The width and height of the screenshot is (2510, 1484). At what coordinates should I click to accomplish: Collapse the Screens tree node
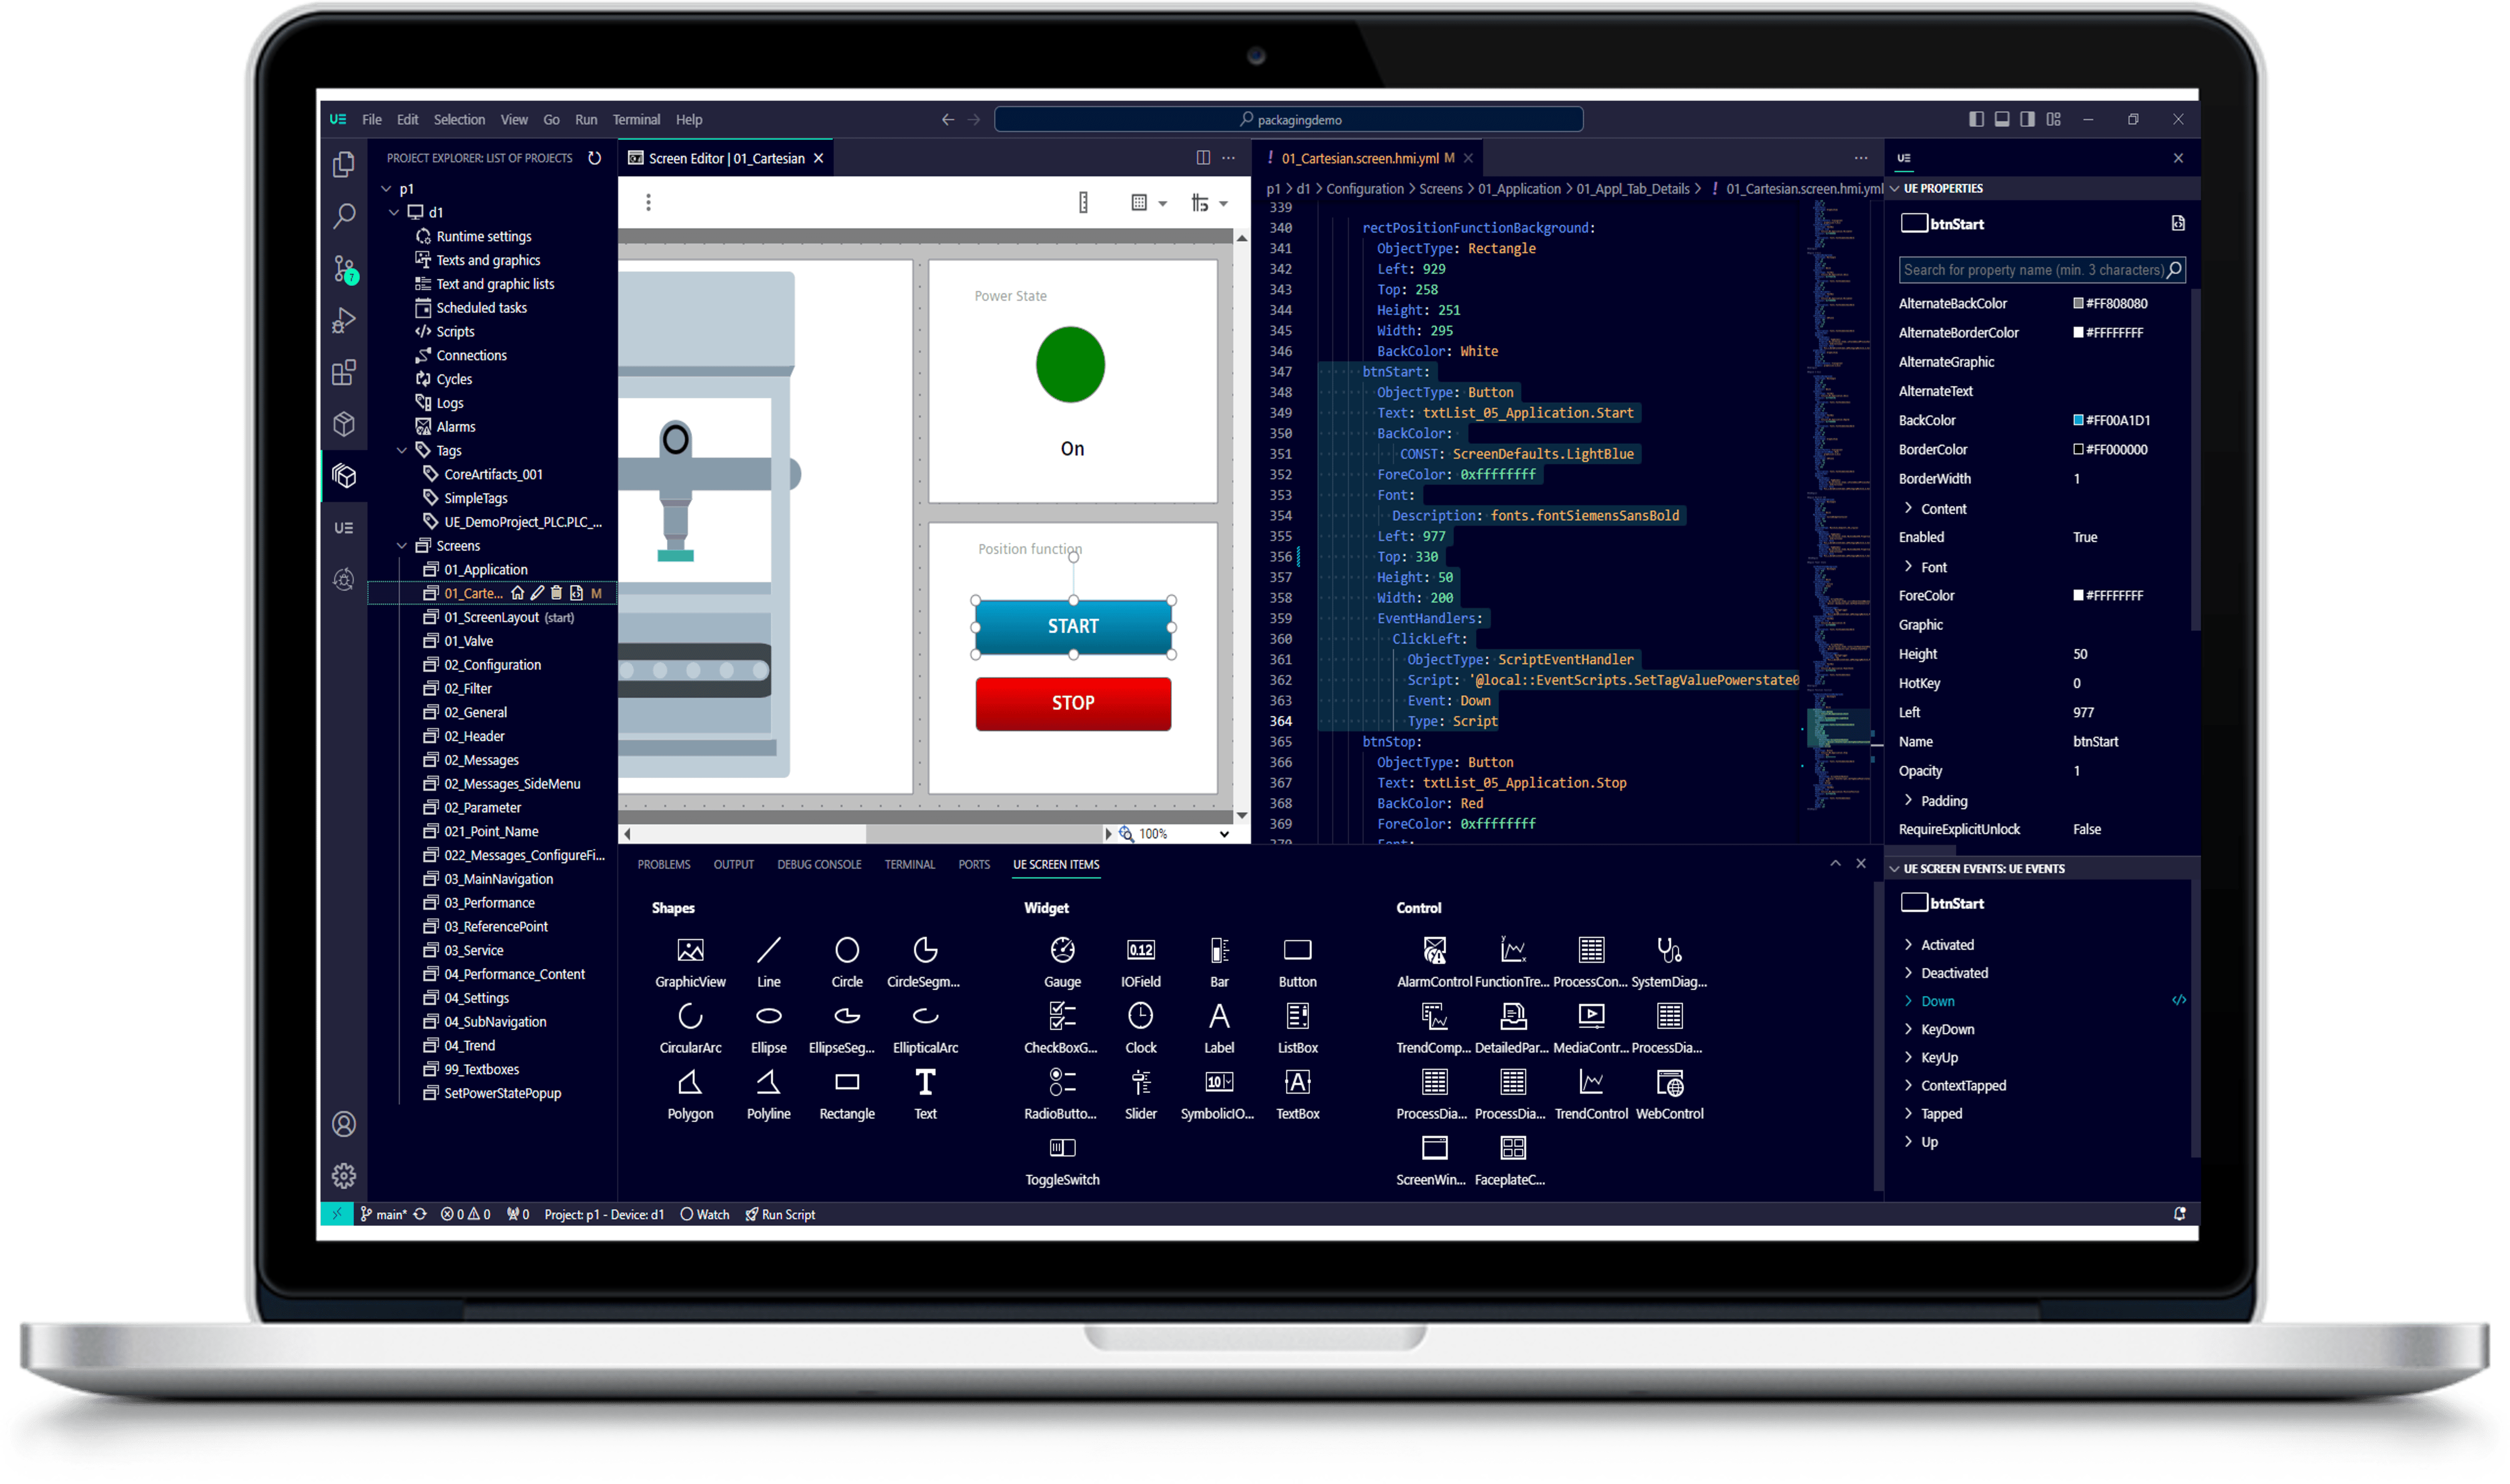click(x=403, y=546)
